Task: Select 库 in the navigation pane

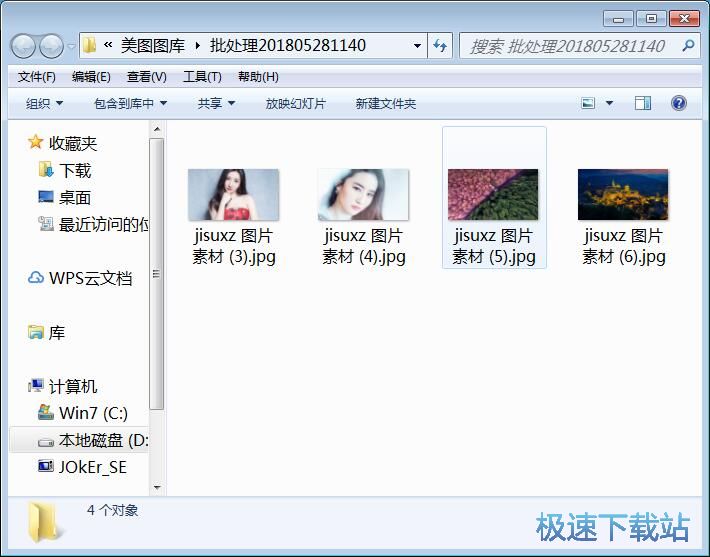Action: point(57,333)
